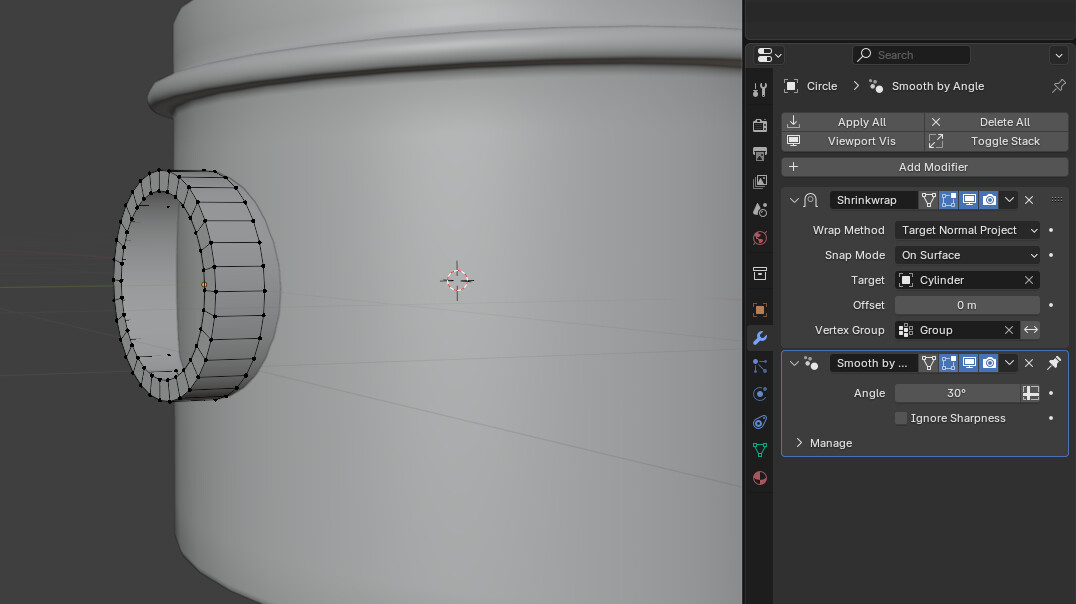Open the Shrinkwrap modifier extras dropdown
Screen dimensions: 1076x604
coord(1009,200)
